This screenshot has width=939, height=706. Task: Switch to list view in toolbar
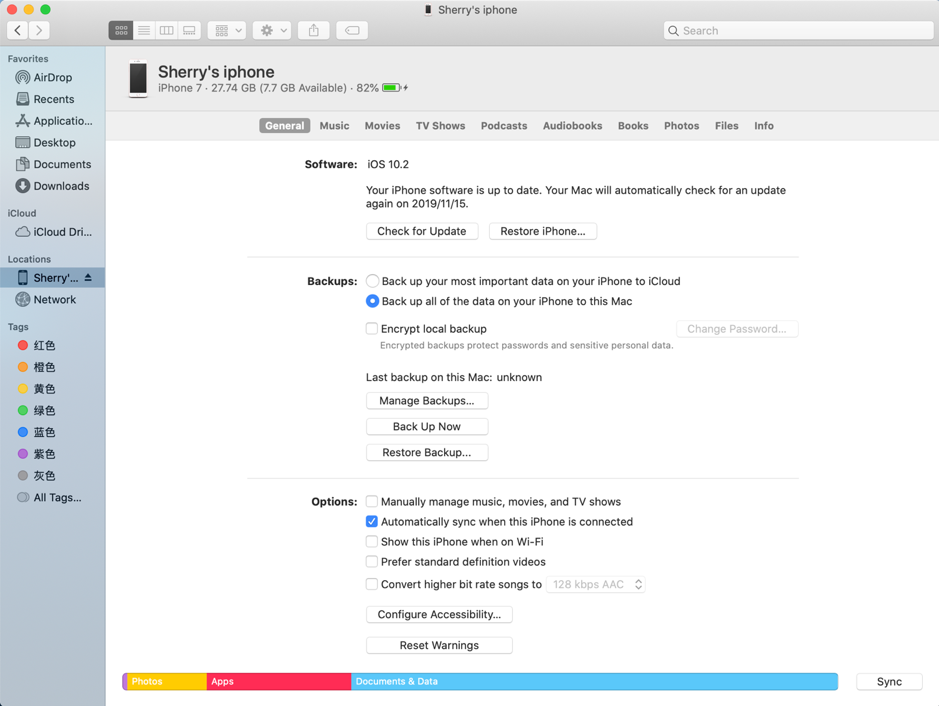pos(144,31)
